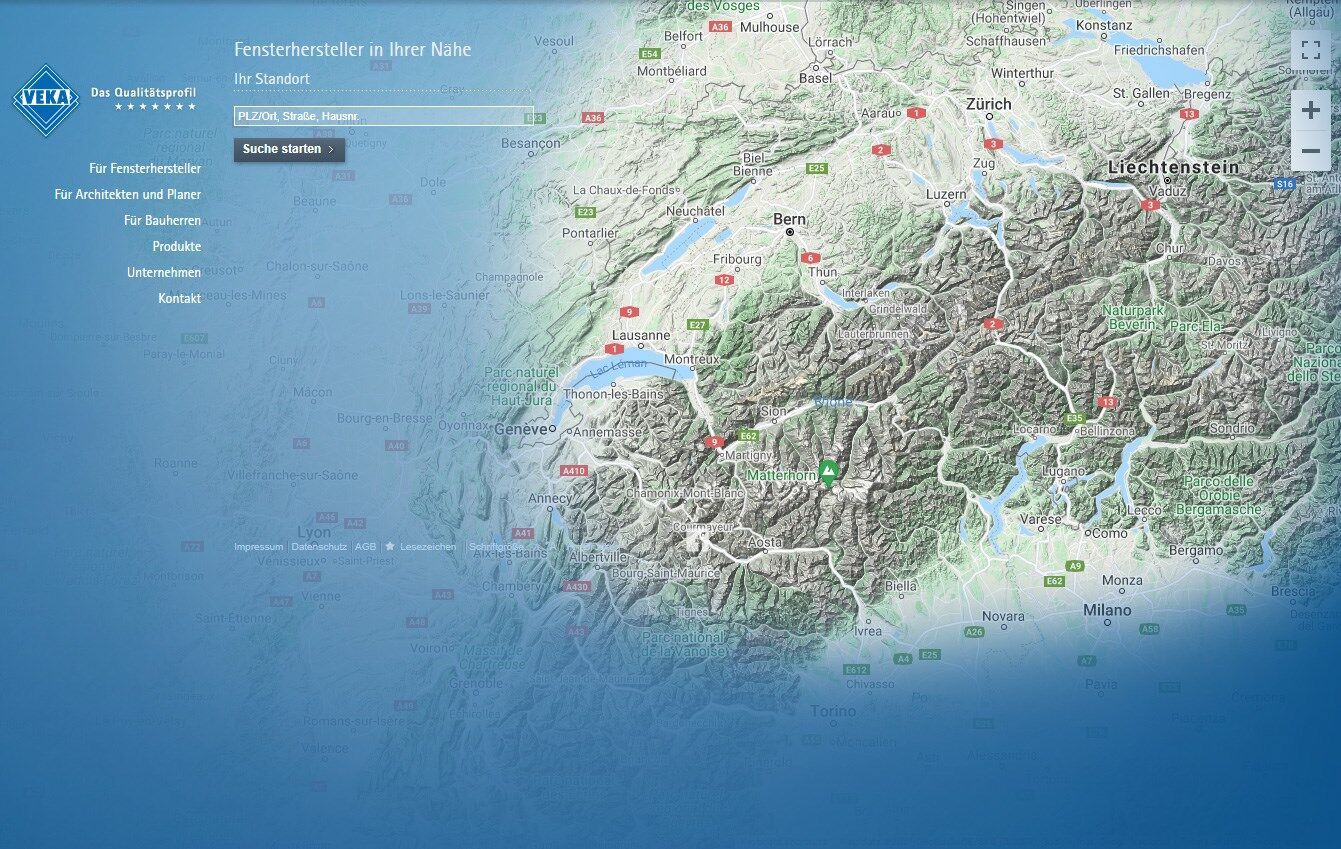Open Unternehmen menu item
The height and width of the screenshot is (849, 1341).
coord(164,273)
